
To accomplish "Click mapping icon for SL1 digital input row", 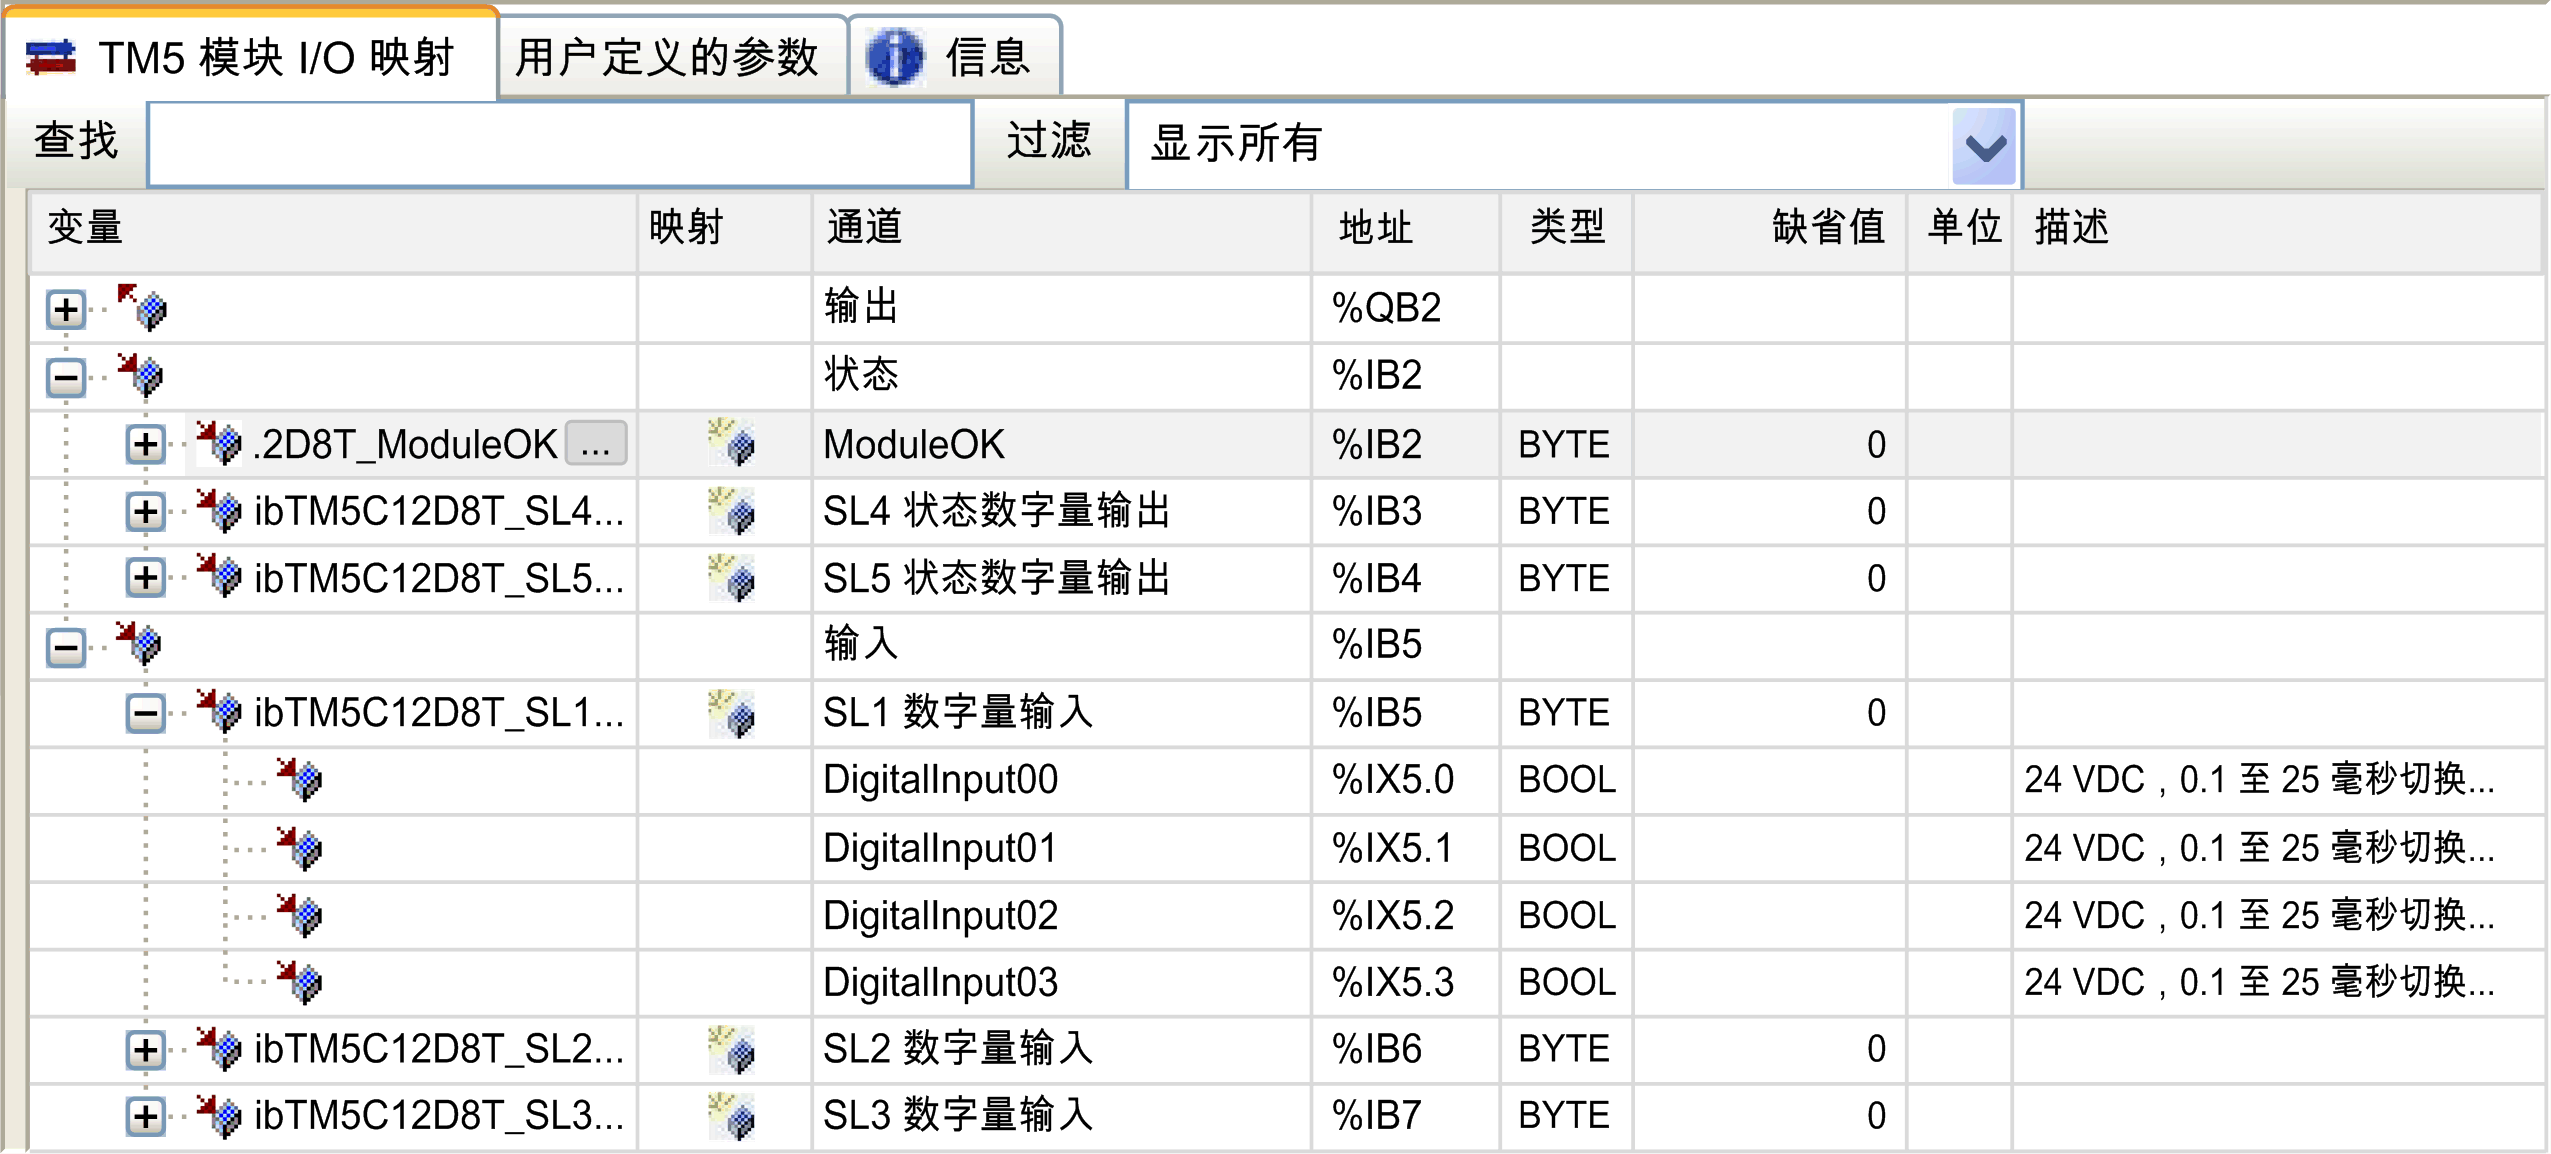I will [731, 713].
